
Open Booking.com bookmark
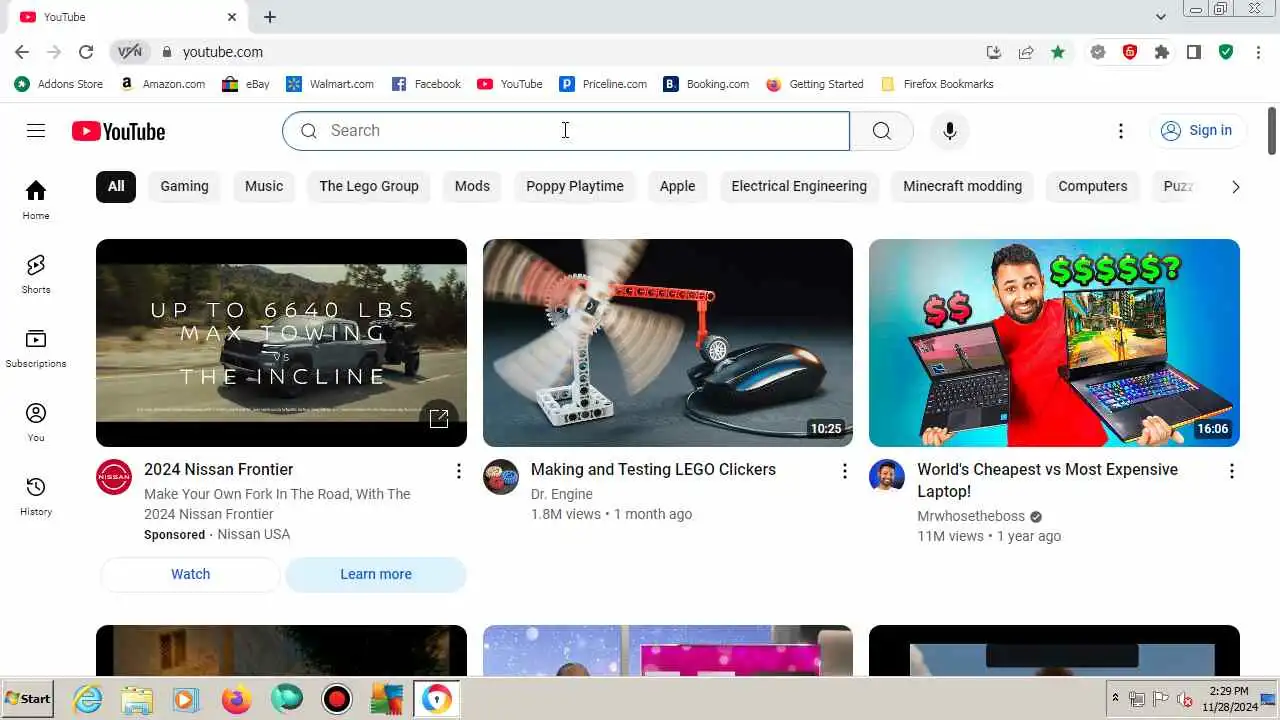[x=706, y=84]
